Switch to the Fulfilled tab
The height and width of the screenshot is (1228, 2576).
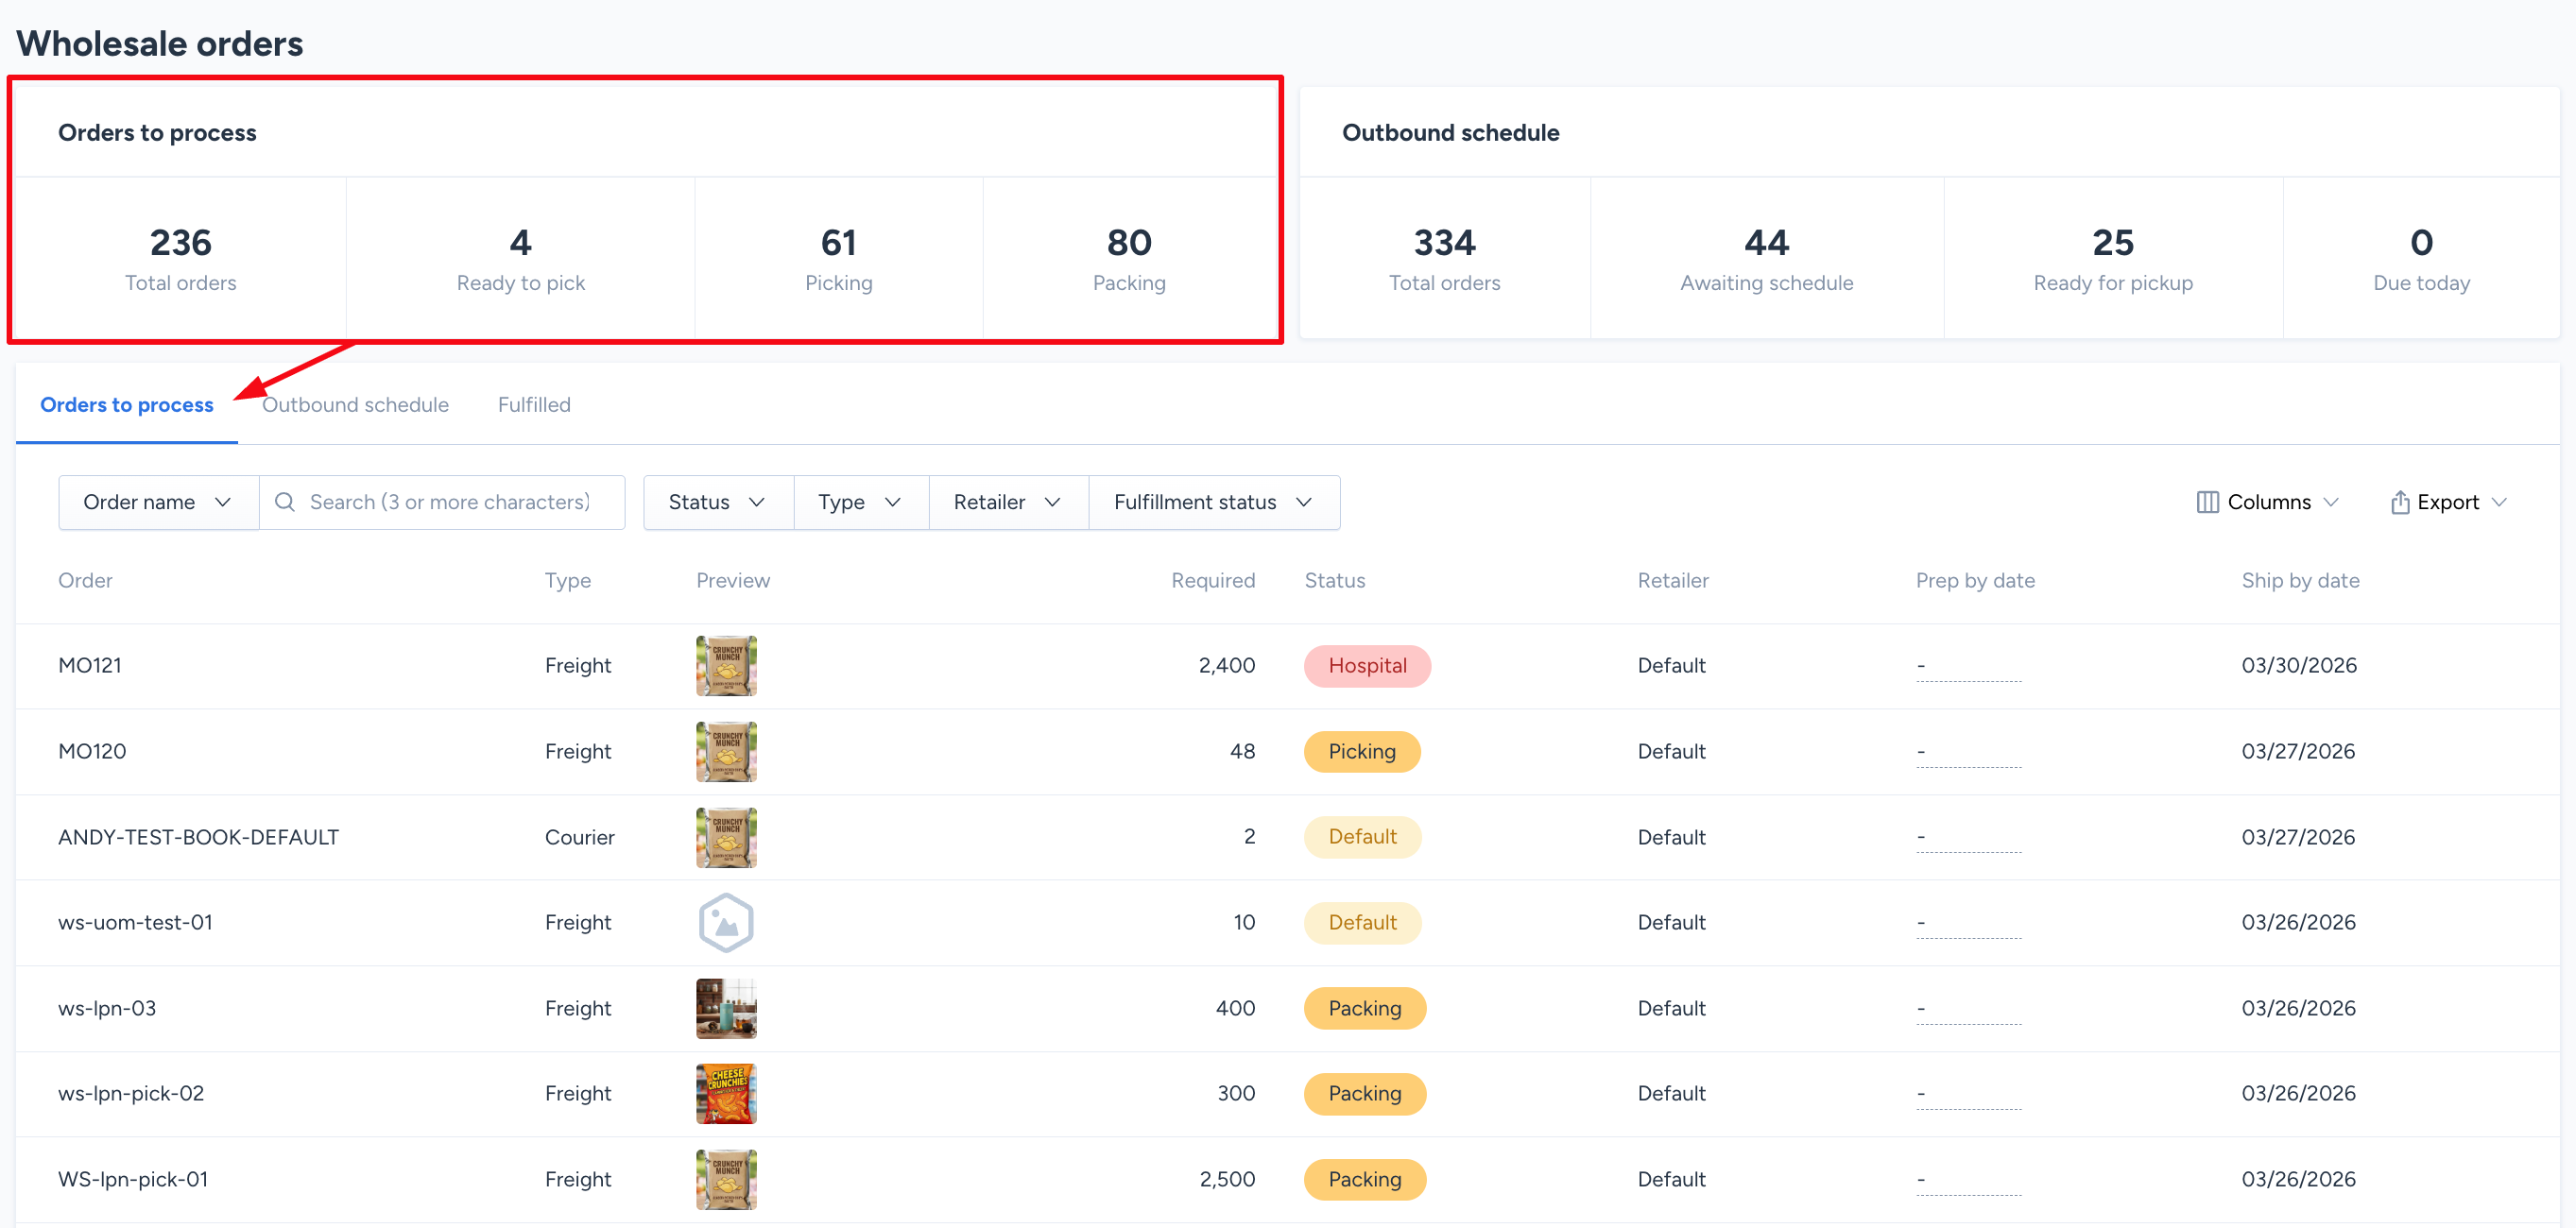534,405
